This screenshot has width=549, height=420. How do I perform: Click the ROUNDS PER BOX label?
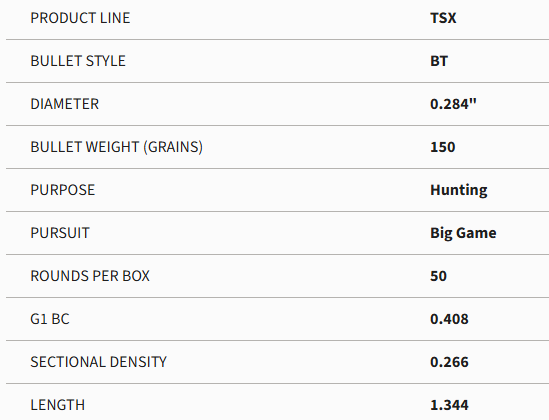coord(90,276)
